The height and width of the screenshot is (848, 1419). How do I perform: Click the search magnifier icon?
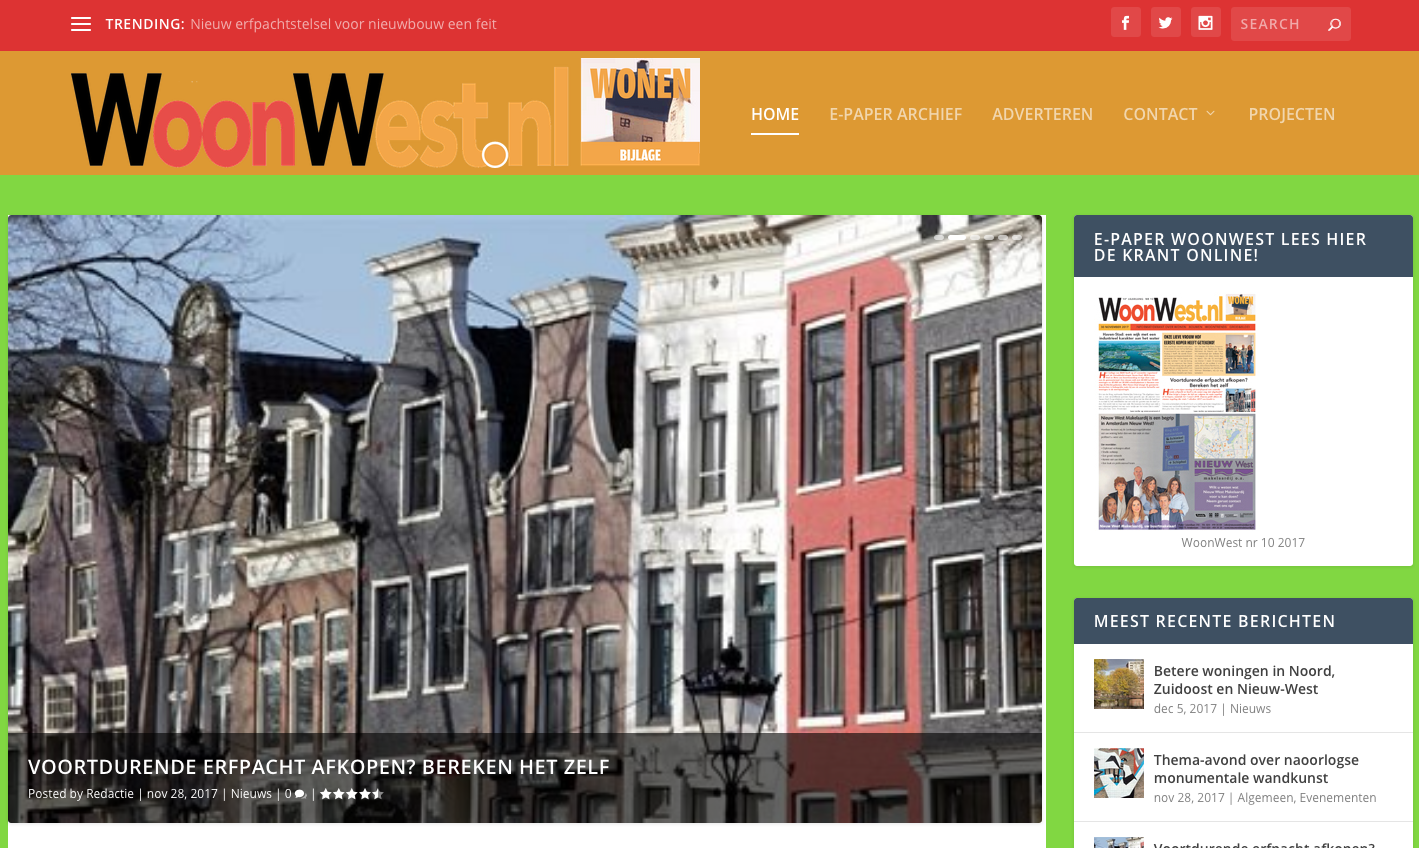(1334, 24)
